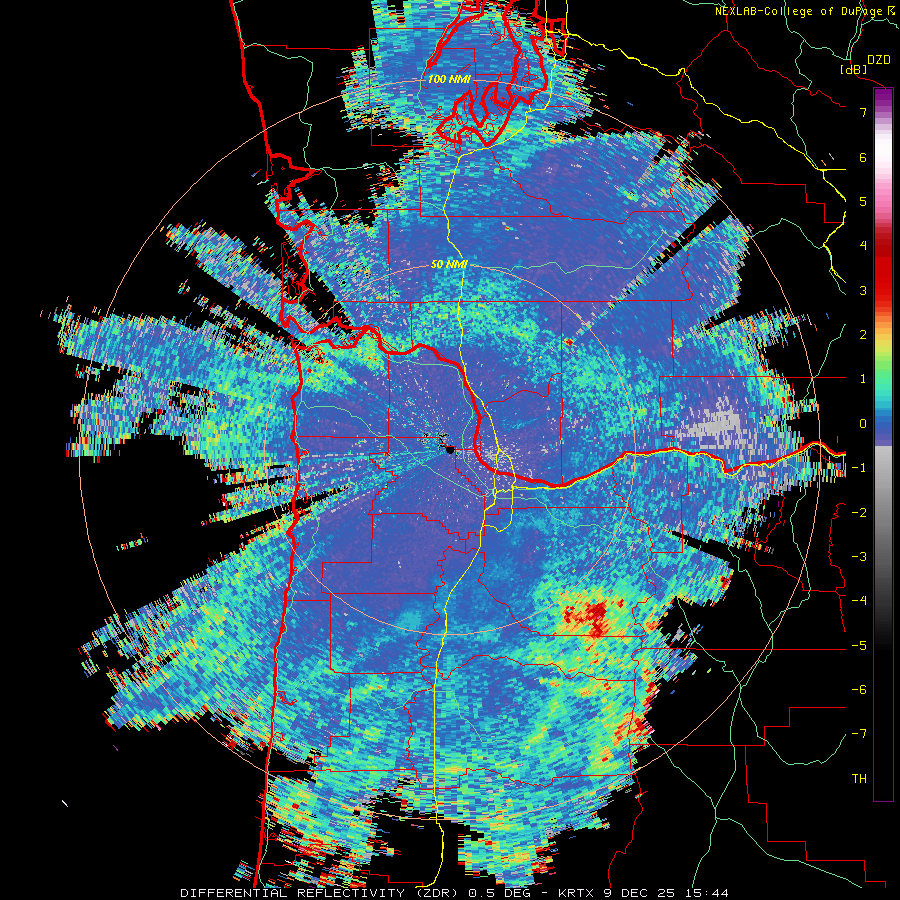This screenshot has height=900, width=900.
Task: Click the "5" value on the color scale
Action: pos(863,201)
